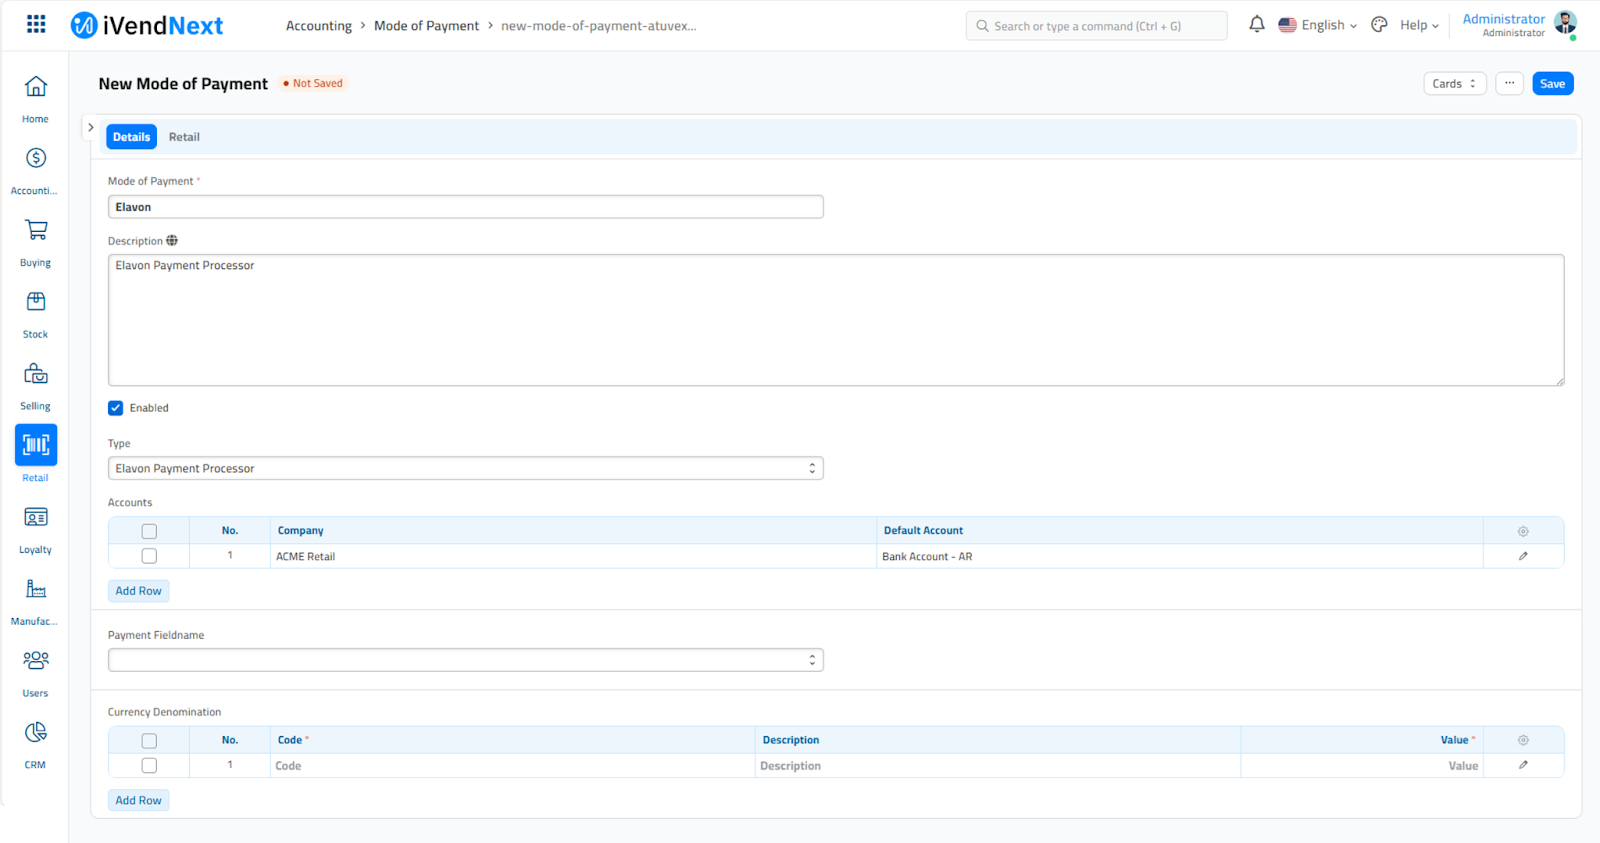The image size is (1600, 843).
Task: Add Row to the Accounts table
Action: click(x=138, y=591)
